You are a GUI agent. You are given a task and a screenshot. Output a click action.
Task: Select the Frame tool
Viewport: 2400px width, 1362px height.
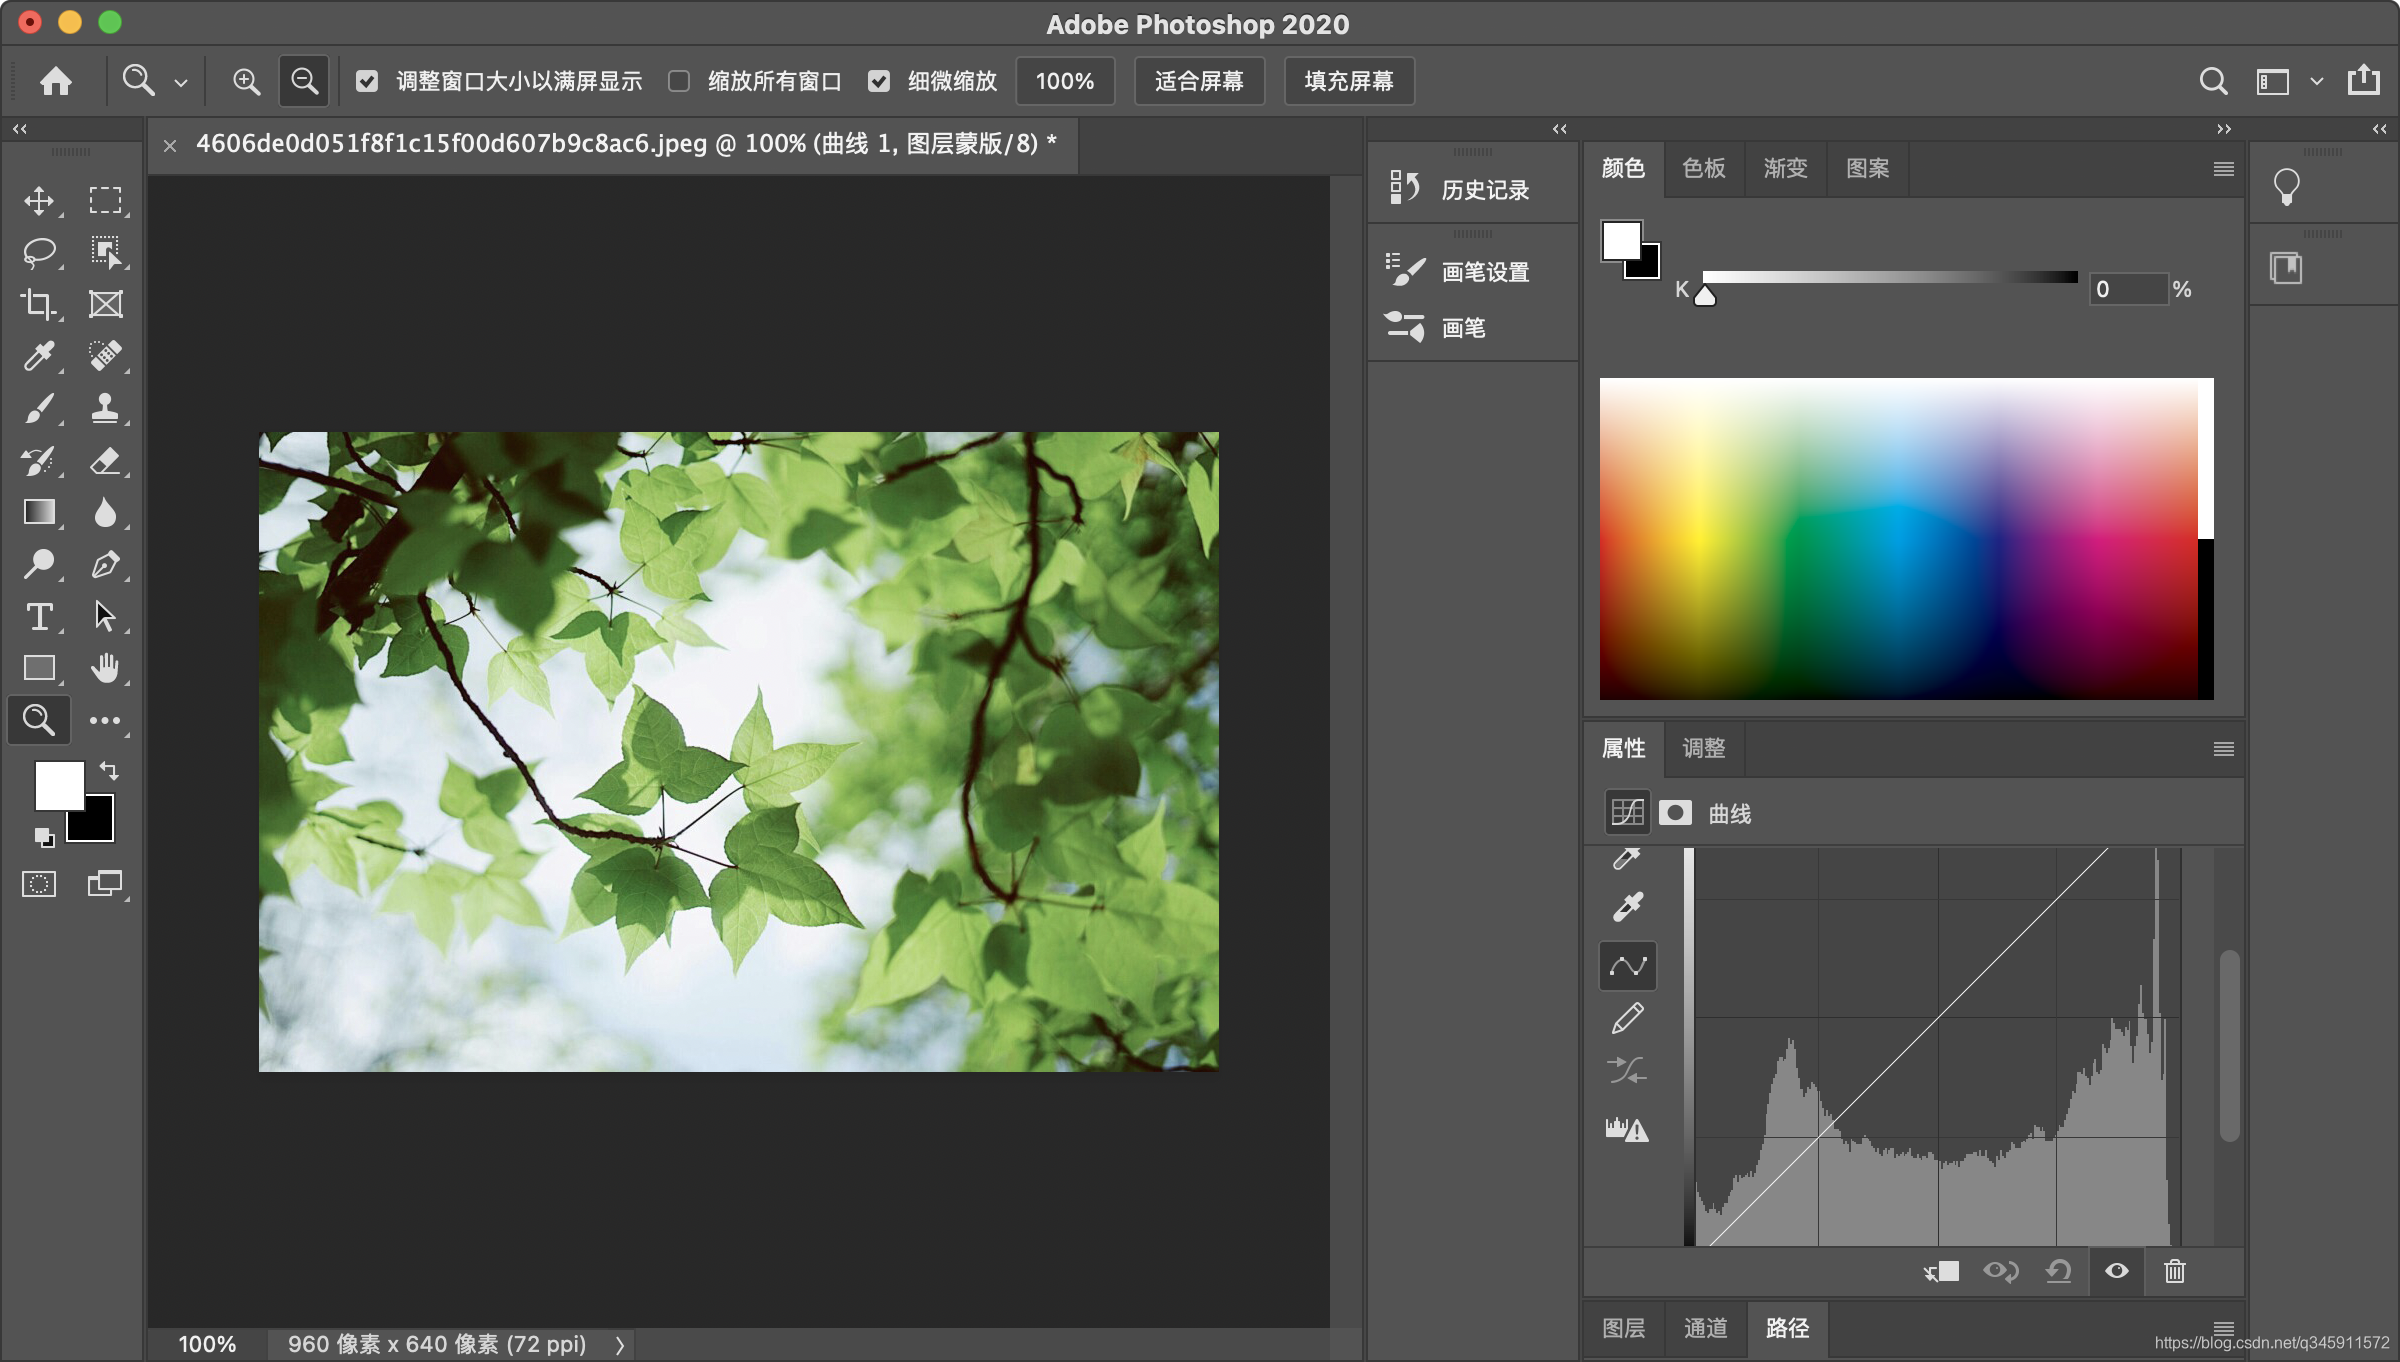[x=105, y=304]
